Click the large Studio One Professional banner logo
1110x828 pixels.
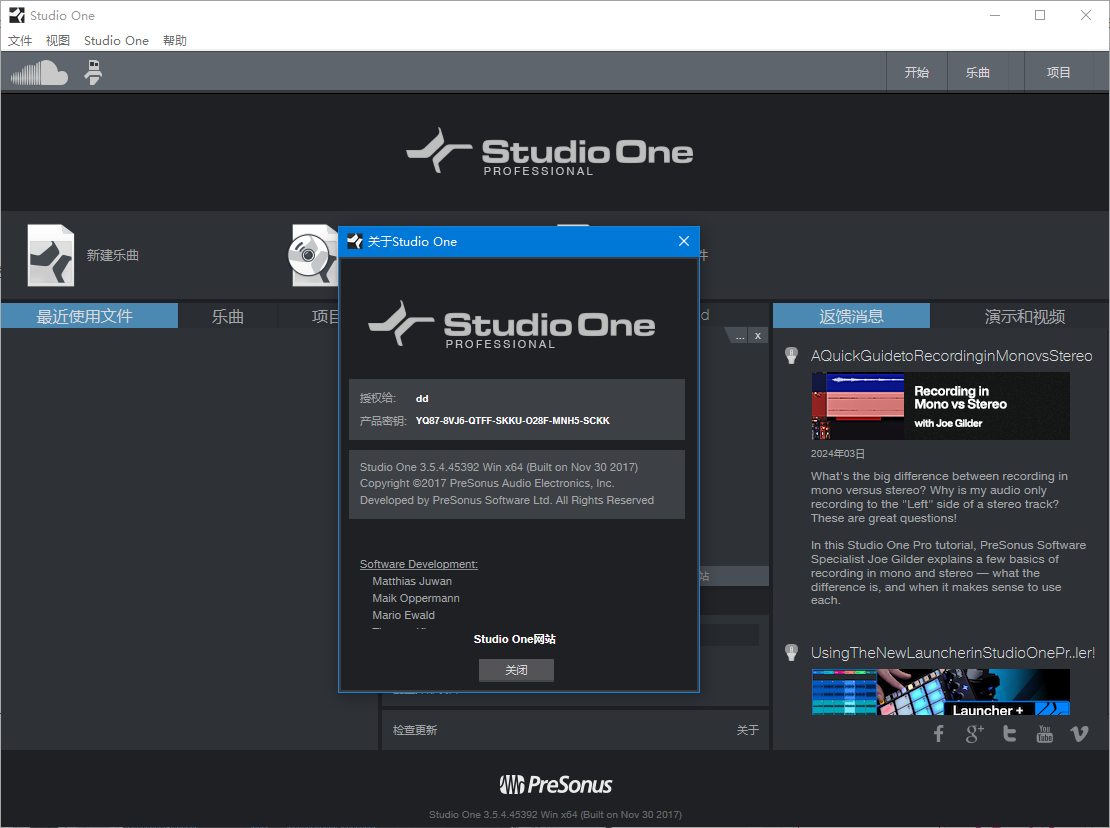point(550,151)
